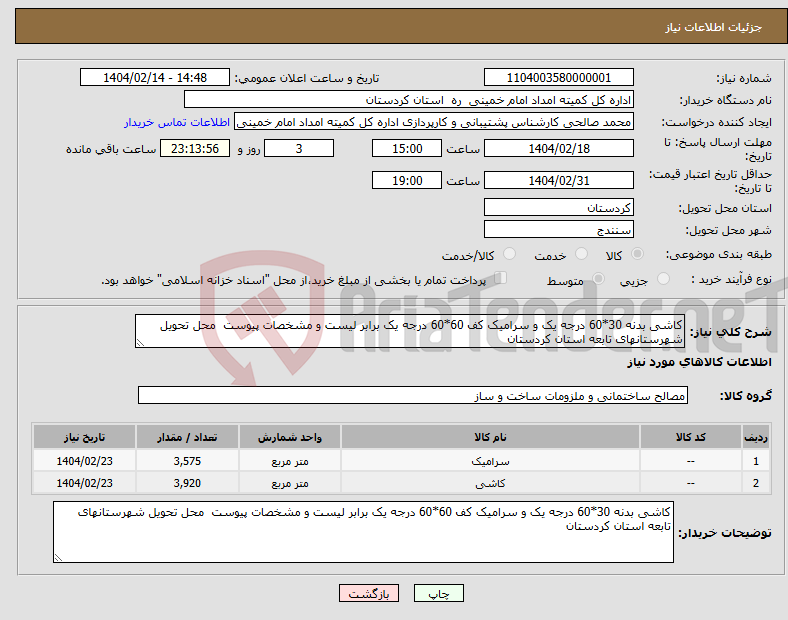Click the چاپ (print) button
Viewport: 788px width, 620px height.
[x=438, y=593]
